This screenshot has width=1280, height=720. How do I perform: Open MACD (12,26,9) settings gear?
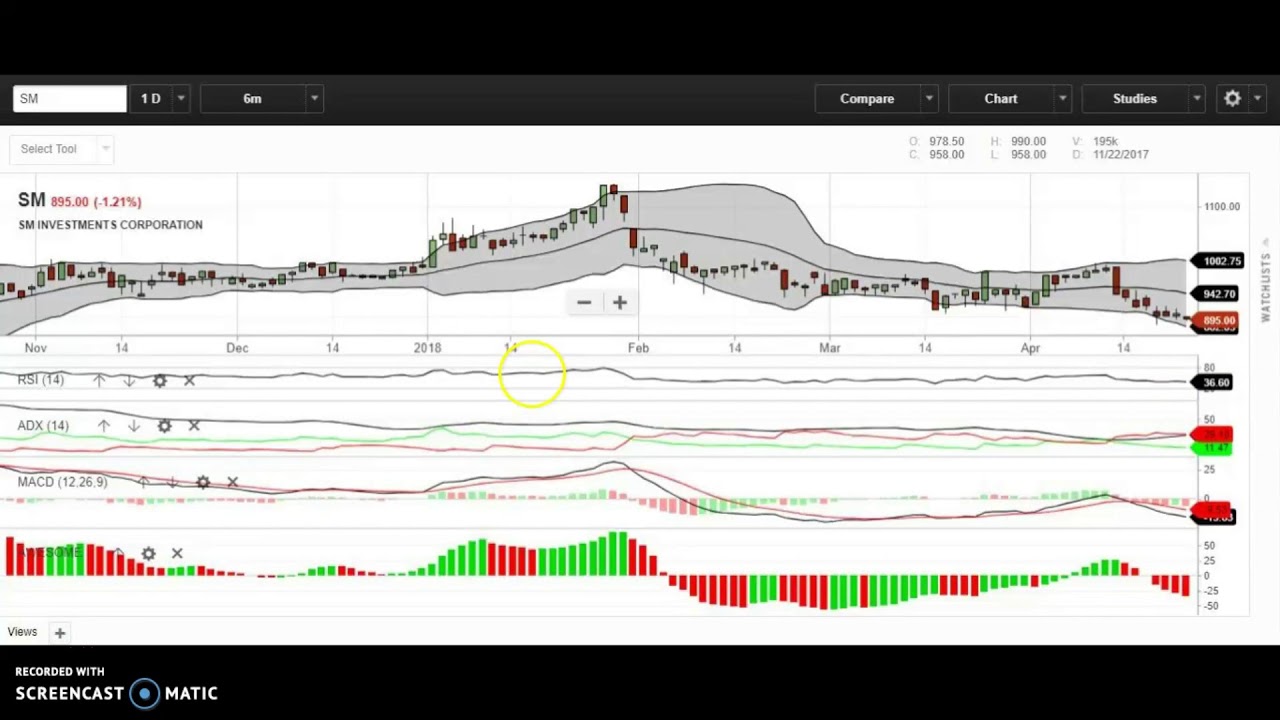click(x=203, y=482)
